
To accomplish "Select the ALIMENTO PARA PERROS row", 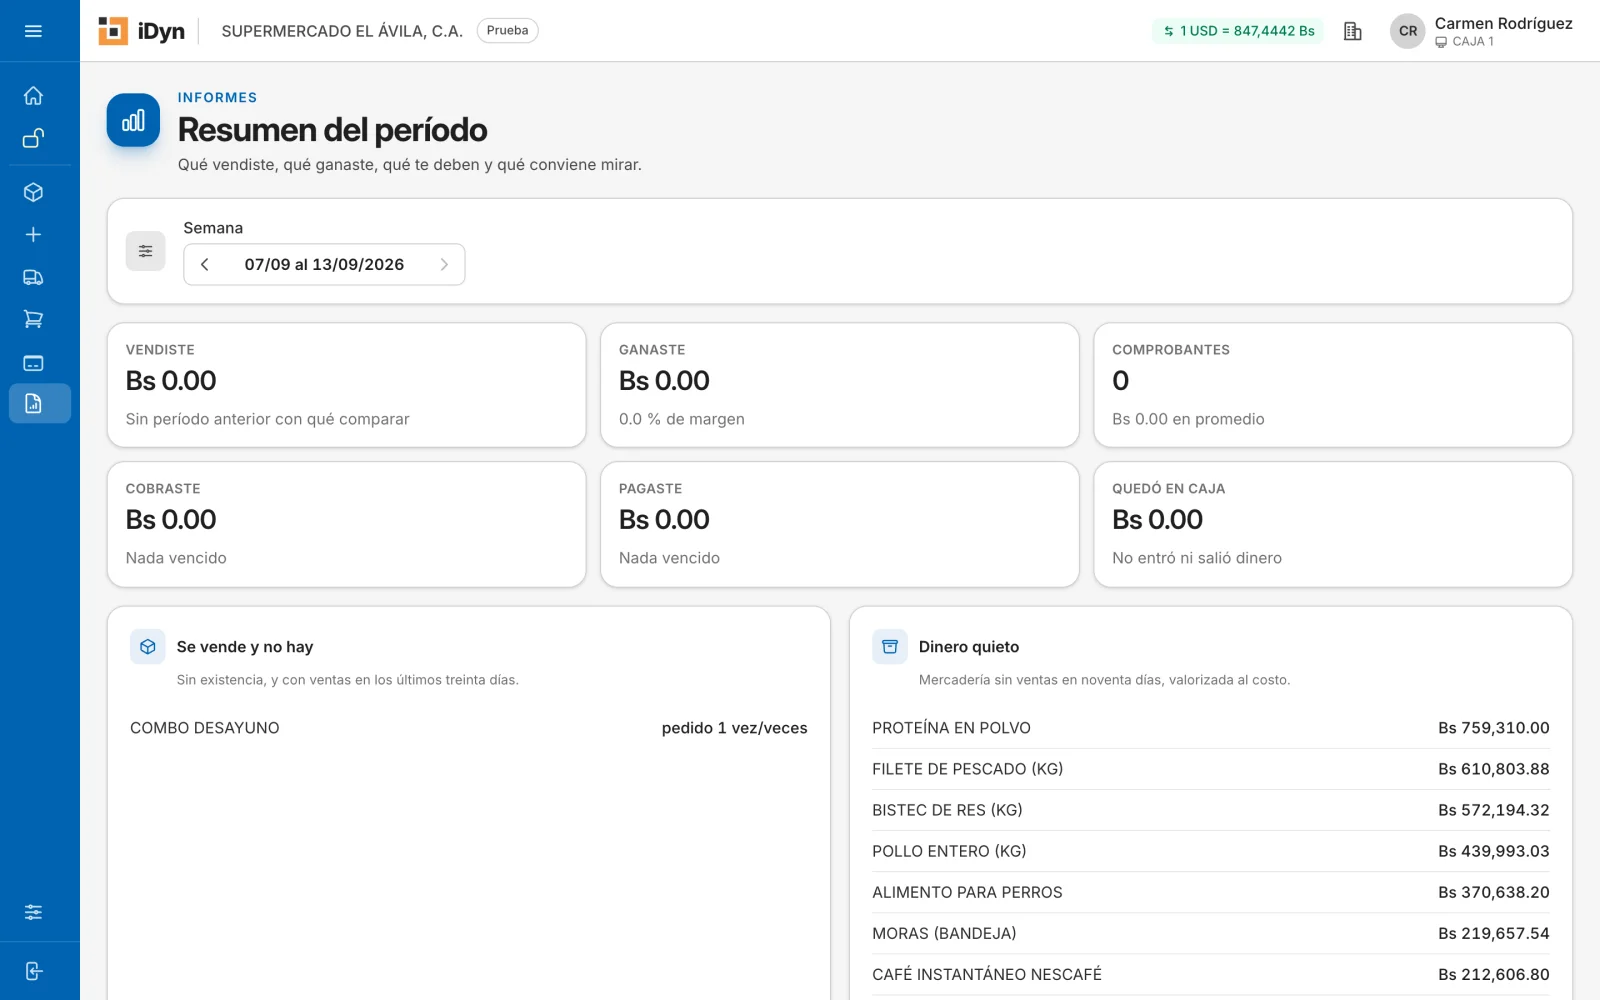I will [x=1211, y=892].
